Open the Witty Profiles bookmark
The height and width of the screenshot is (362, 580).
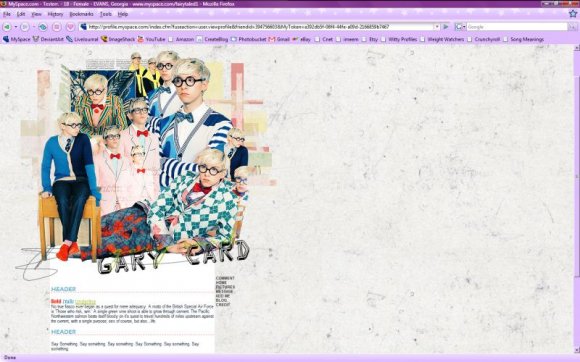399,39
